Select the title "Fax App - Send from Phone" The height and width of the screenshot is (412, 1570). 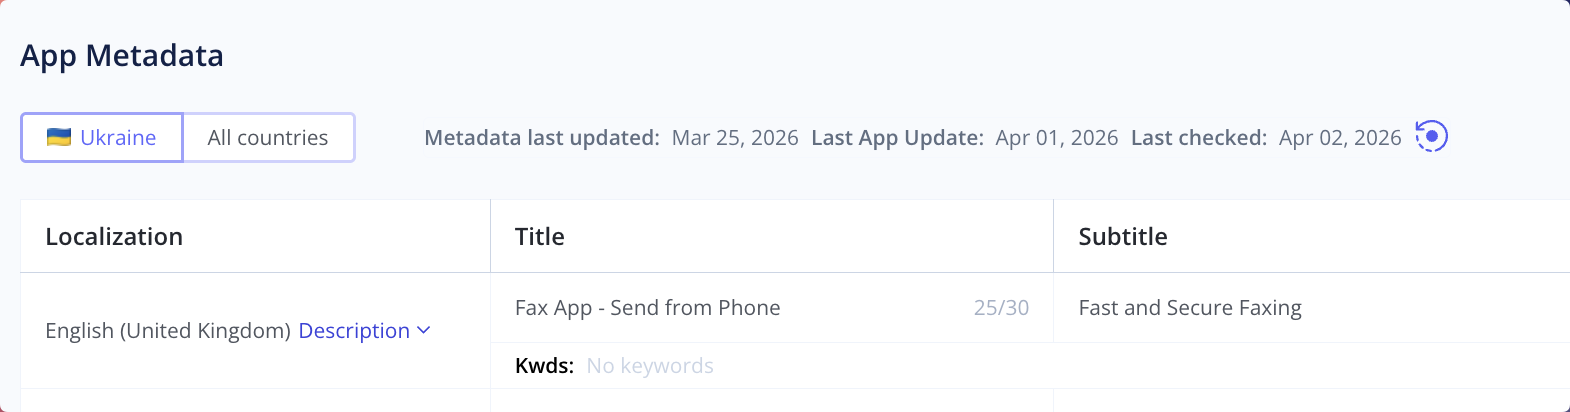(647, 307)
